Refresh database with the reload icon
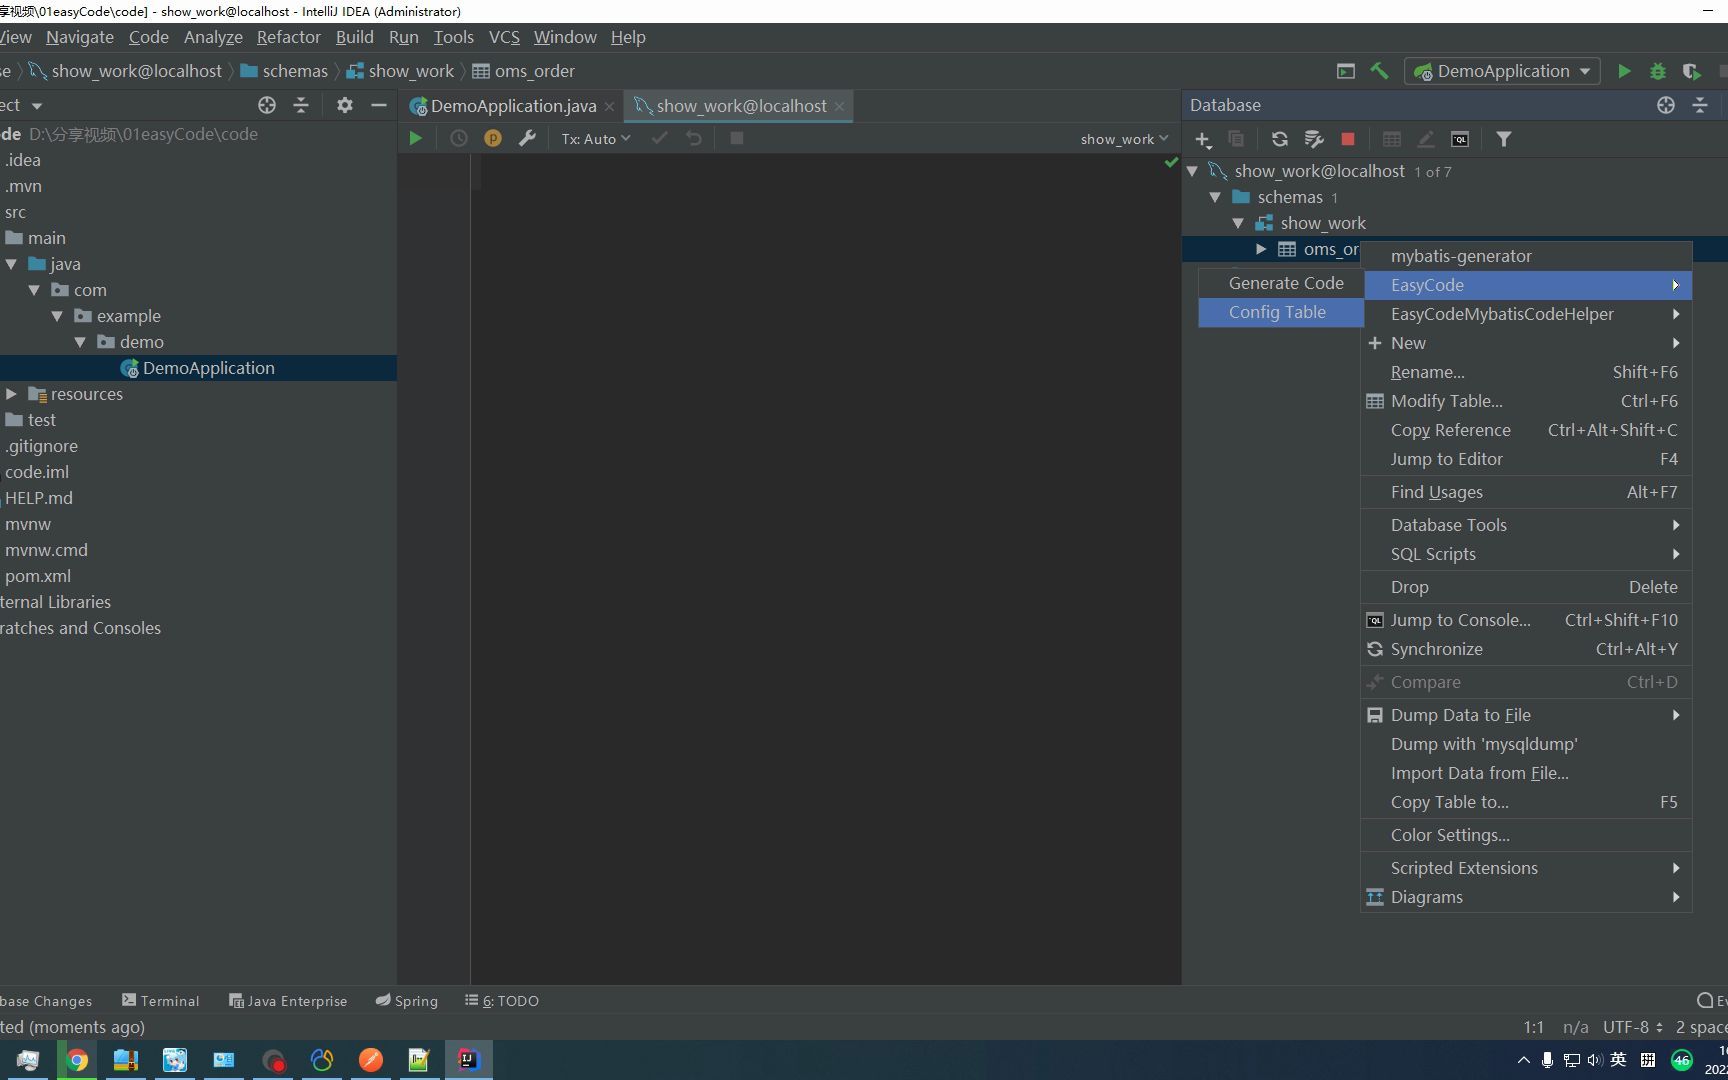 pyautogui.click(x=1280, y=139)
